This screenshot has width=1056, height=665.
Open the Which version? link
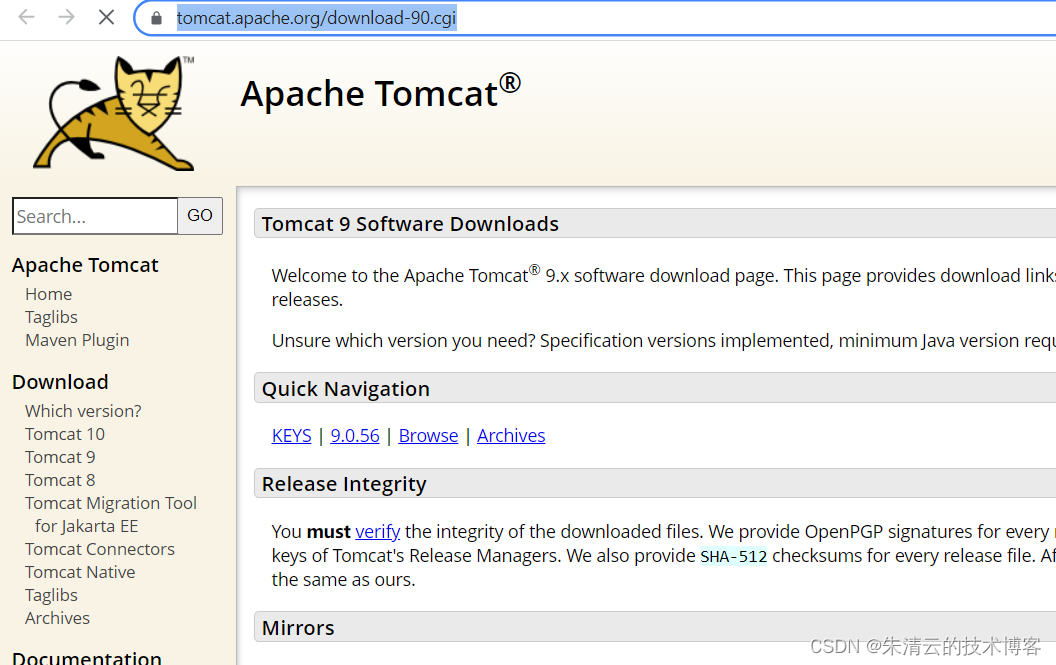83,411
